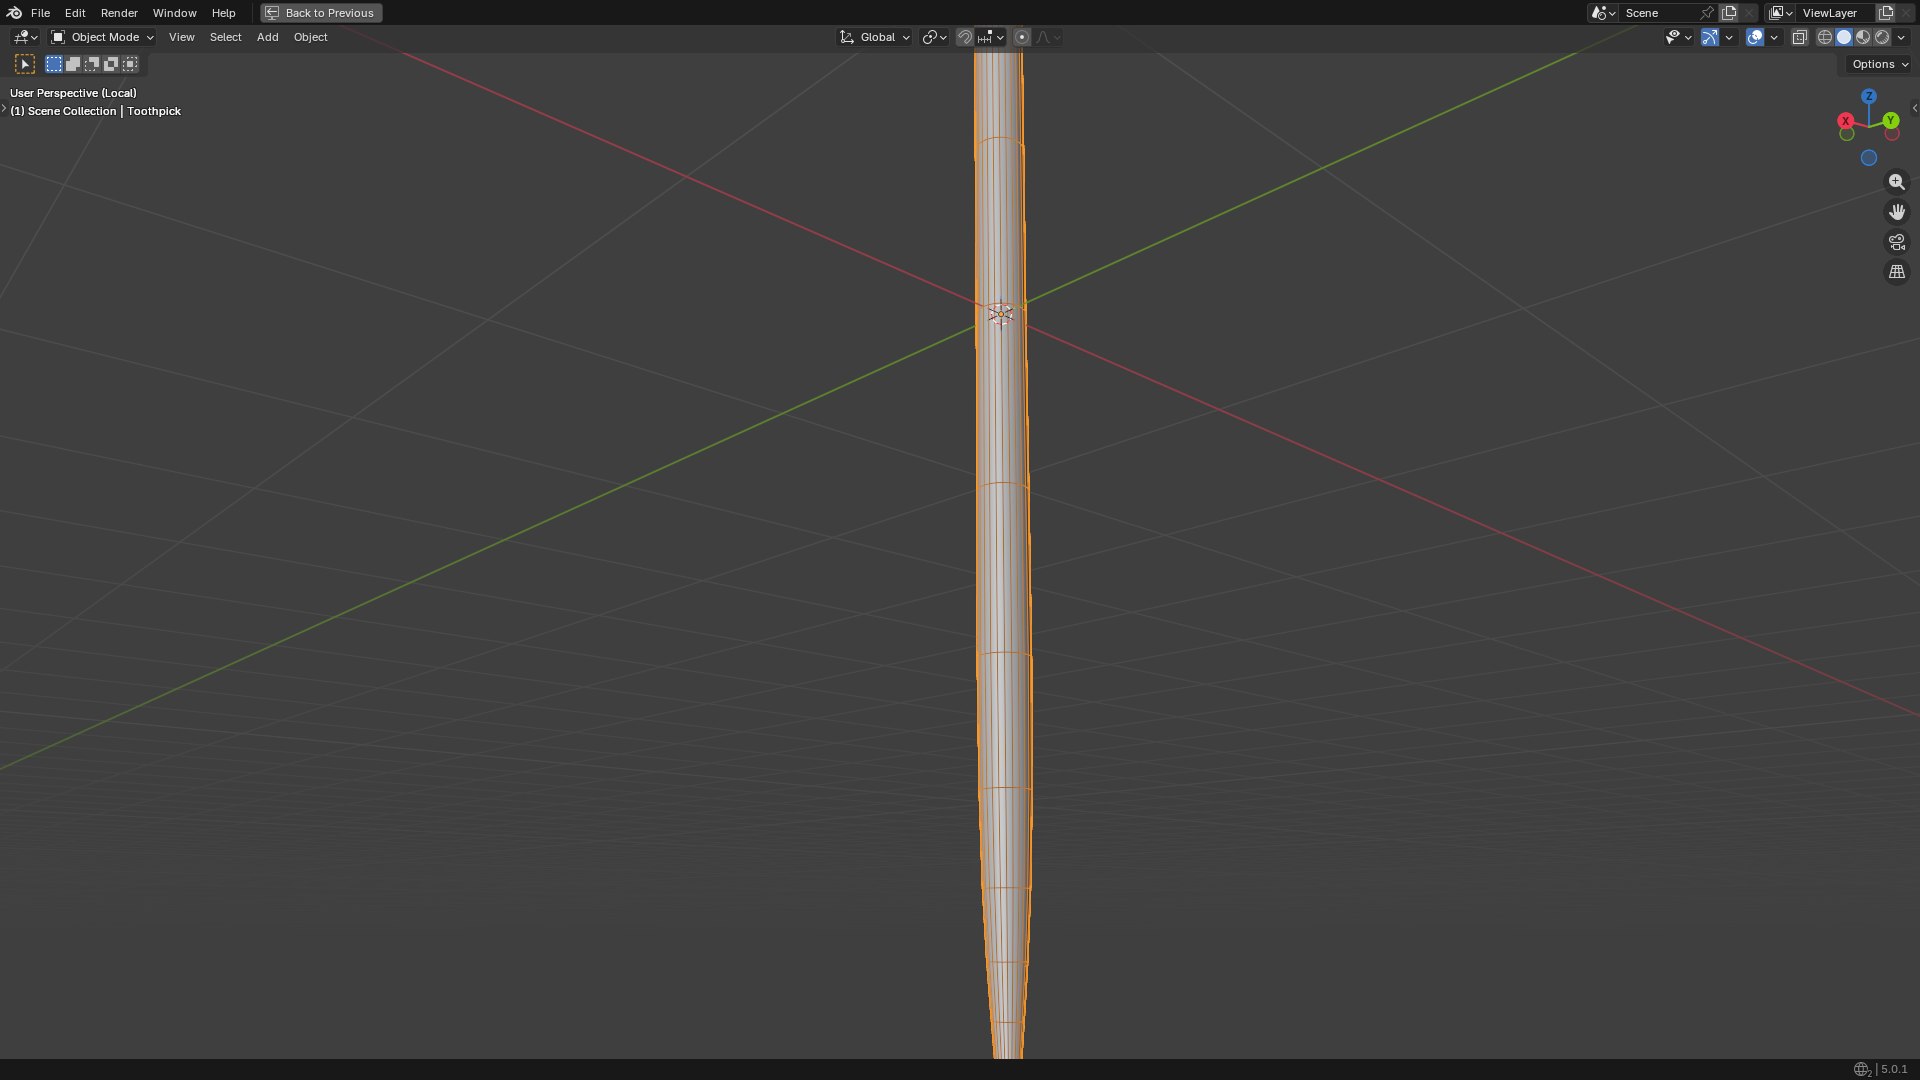Click the User Perspective (Local) label
Viewport: 1920px width, 1080px height.
click(73, 93)
